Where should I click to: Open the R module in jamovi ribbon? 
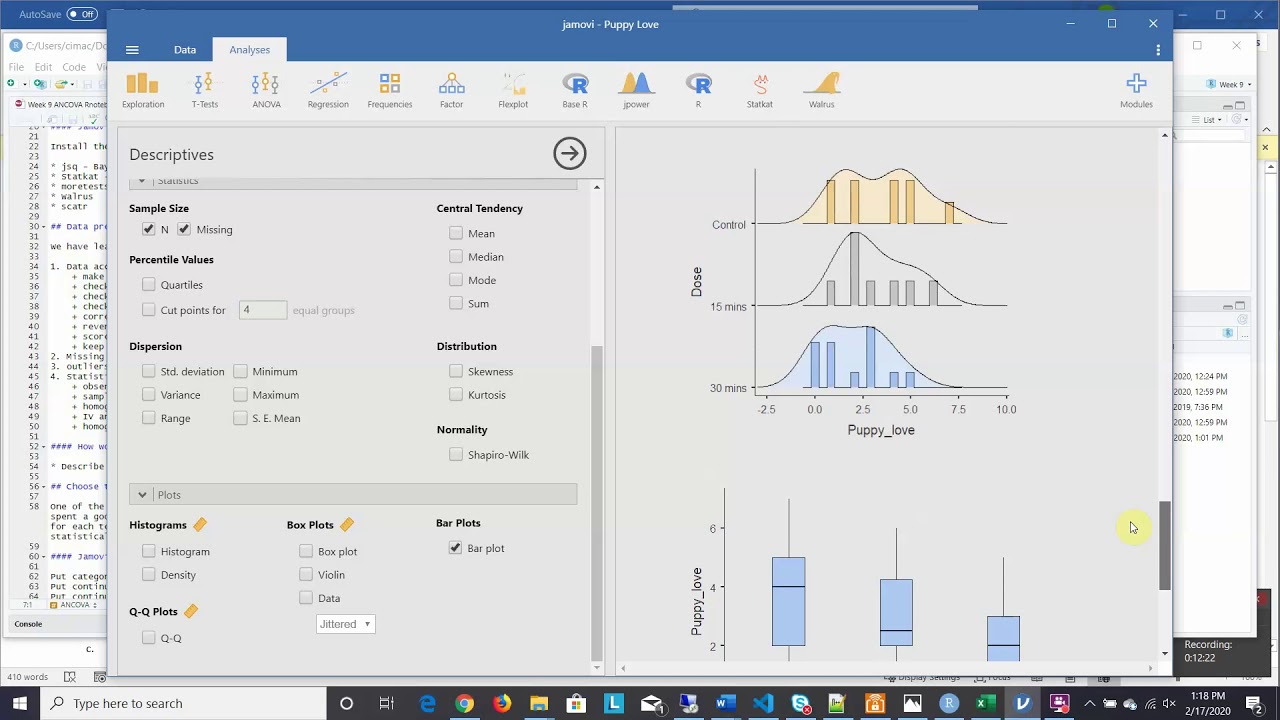coord(698,90)
